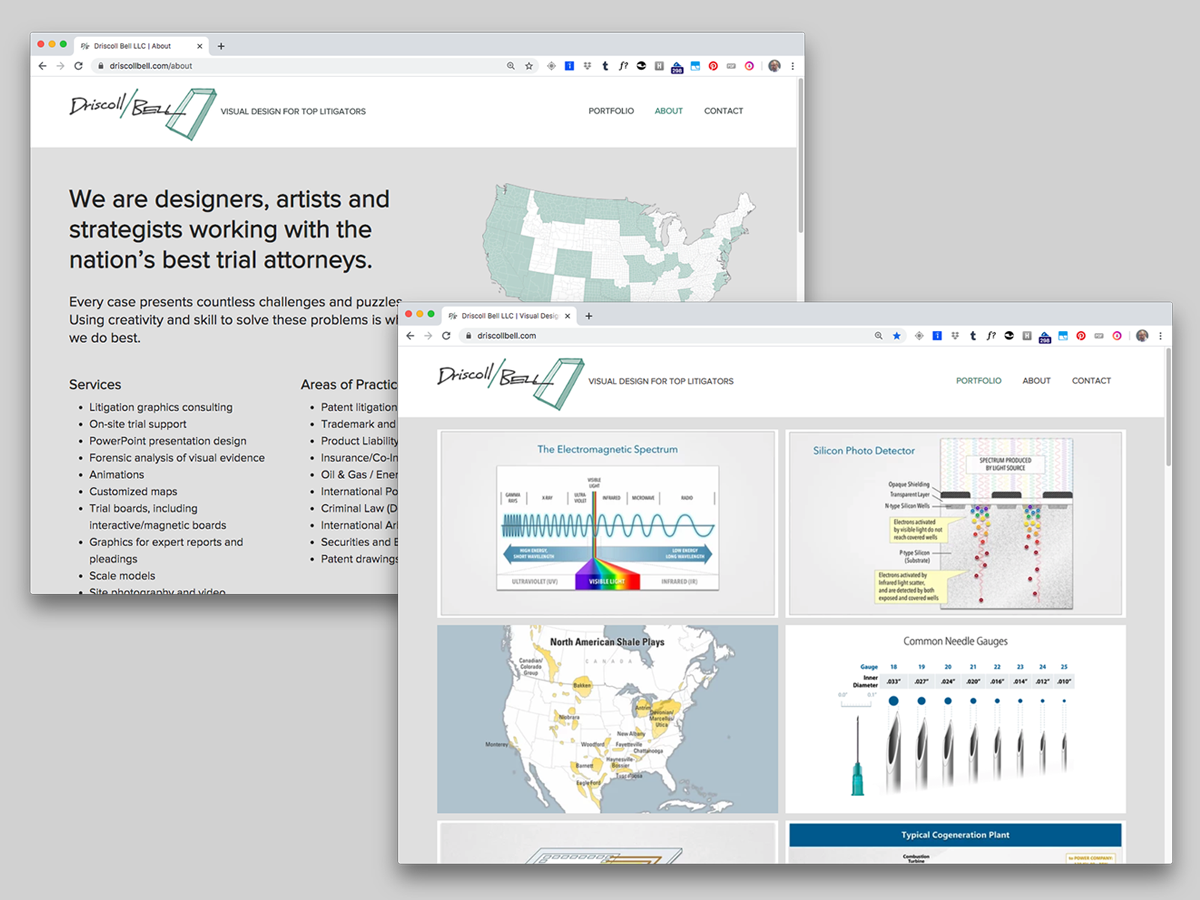This screenshot has height=900, width=1200.
Task: Open CONTACT nav link in front window
Action: pyautogui.click(x=1091, y=380)
